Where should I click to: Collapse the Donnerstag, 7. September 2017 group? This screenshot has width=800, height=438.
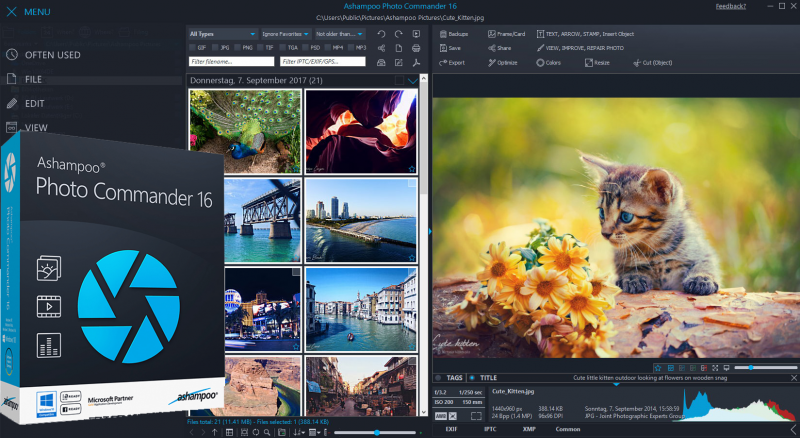tap(412, 81)
